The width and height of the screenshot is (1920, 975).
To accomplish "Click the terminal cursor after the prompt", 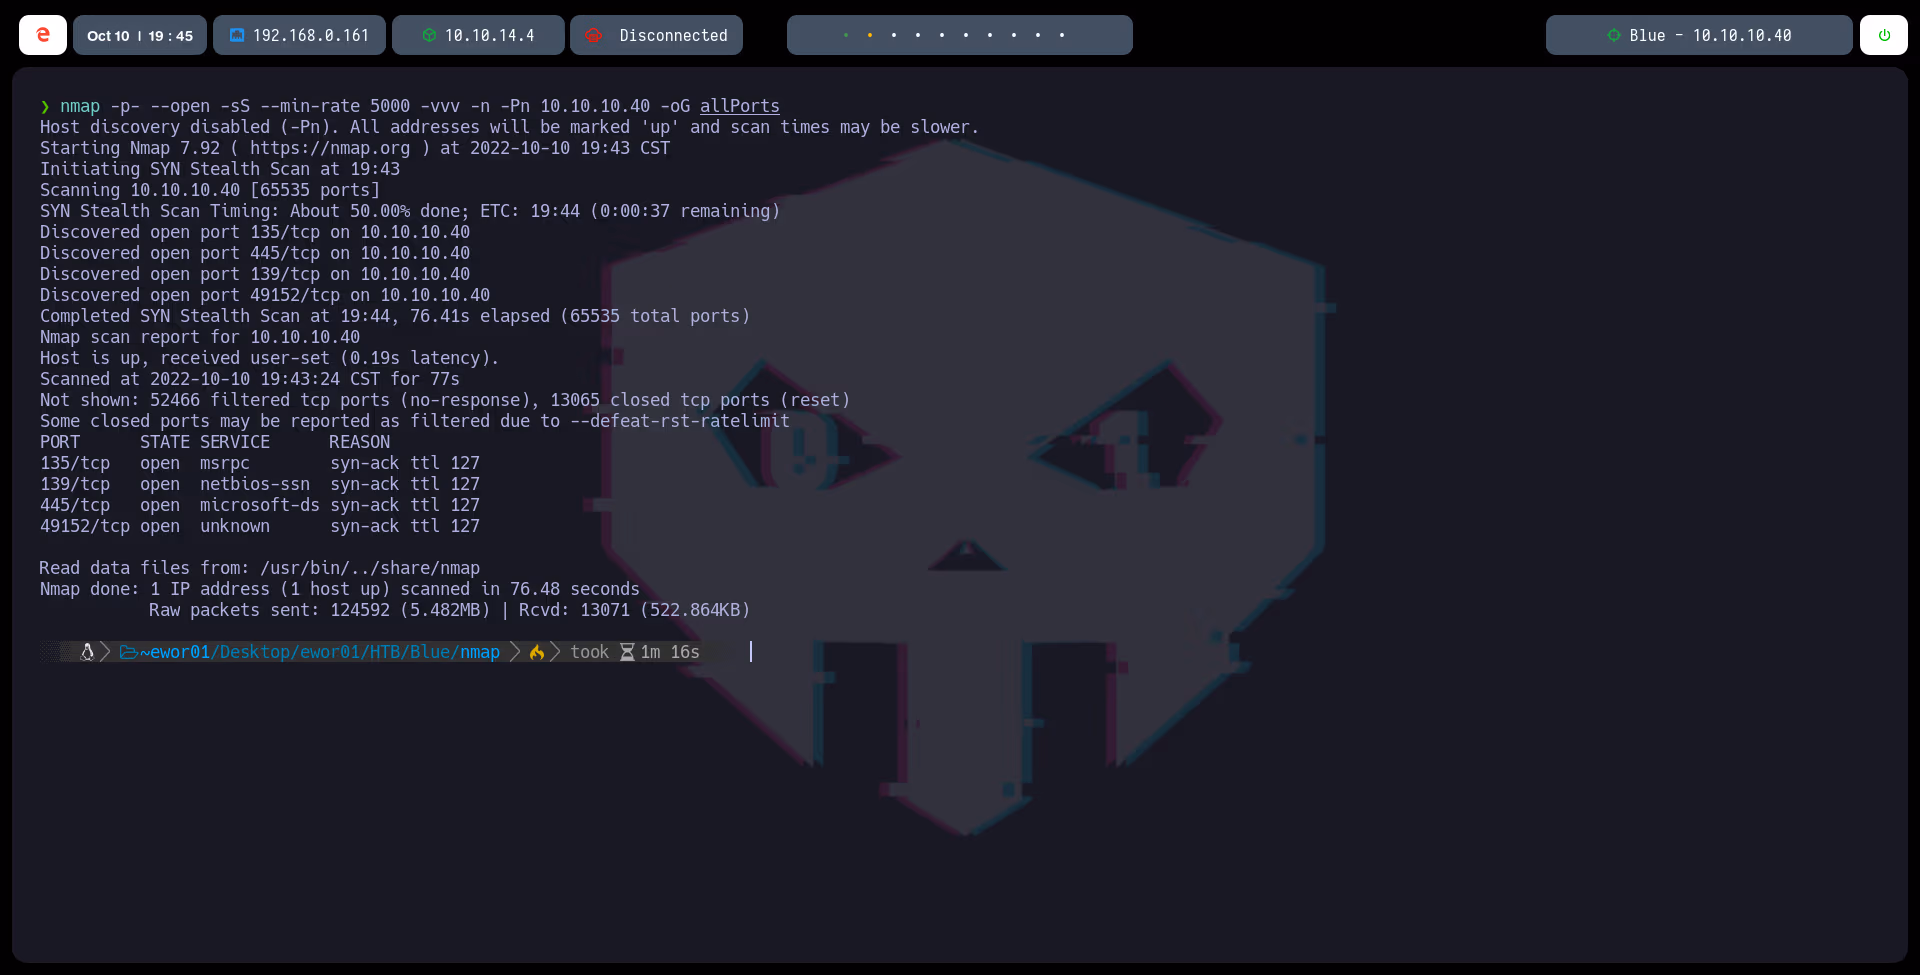I will tap(751, 652).
